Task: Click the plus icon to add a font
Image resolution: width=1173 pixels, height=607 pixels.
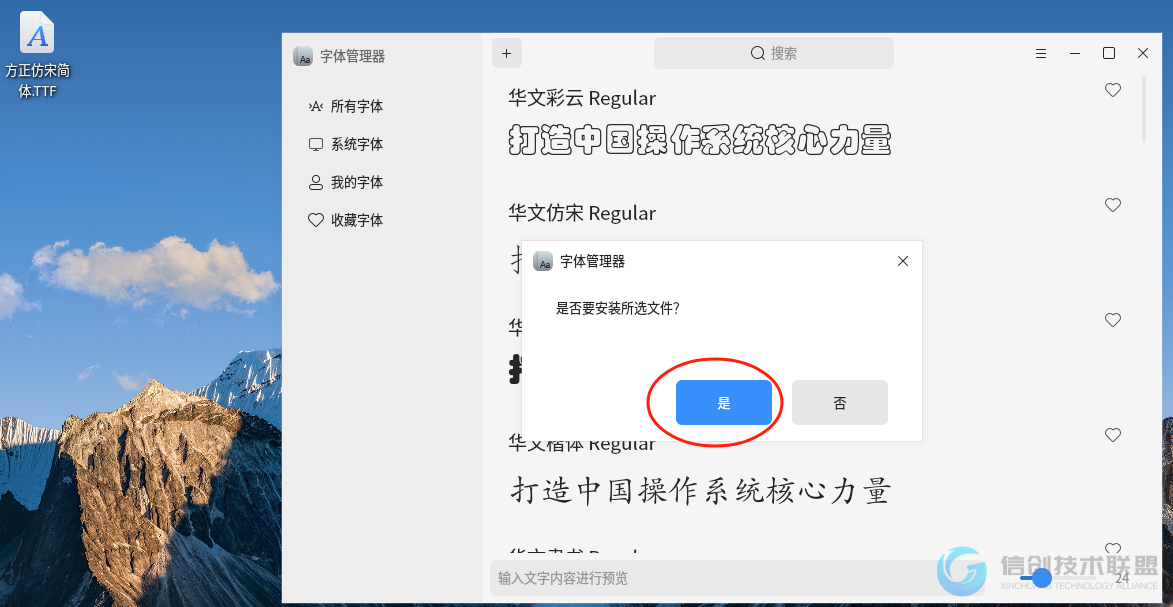Action: [x=506, y=53]
